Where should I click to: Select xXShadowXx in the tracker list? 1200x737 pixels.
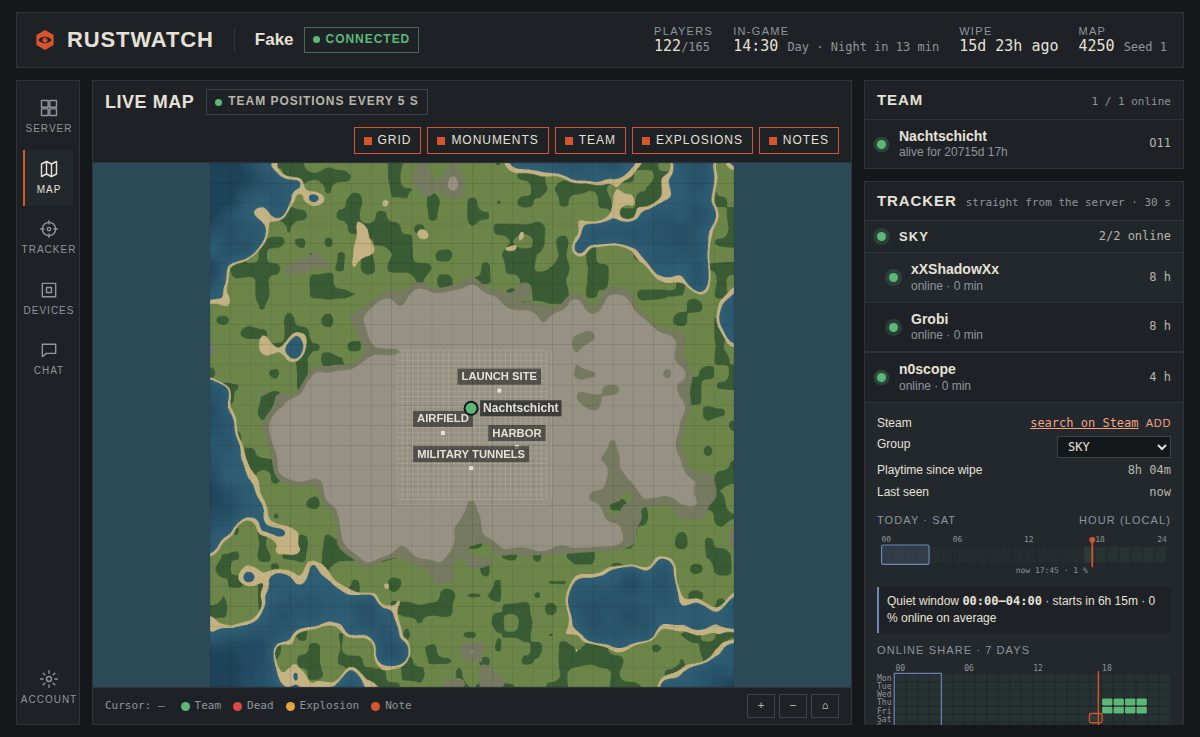click(1023, 277)
